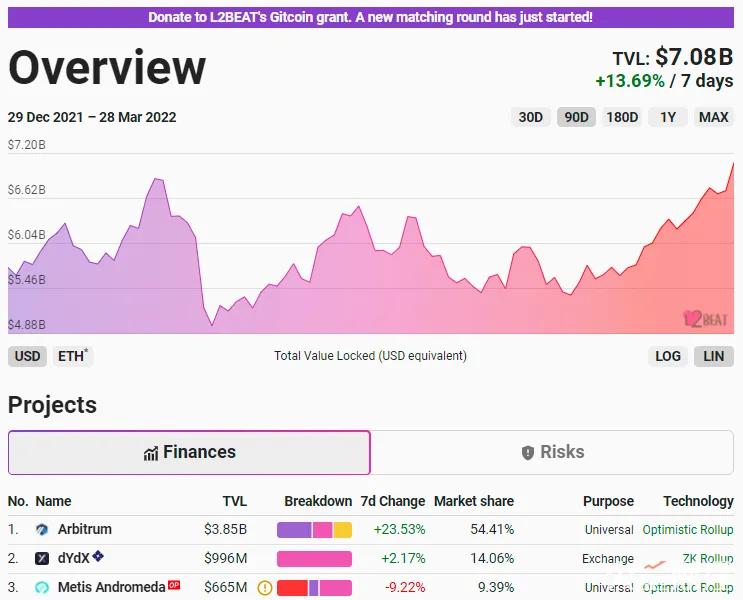Click the Purpose column header
This screenshot has width=743, height=600.
click(608, 501)
